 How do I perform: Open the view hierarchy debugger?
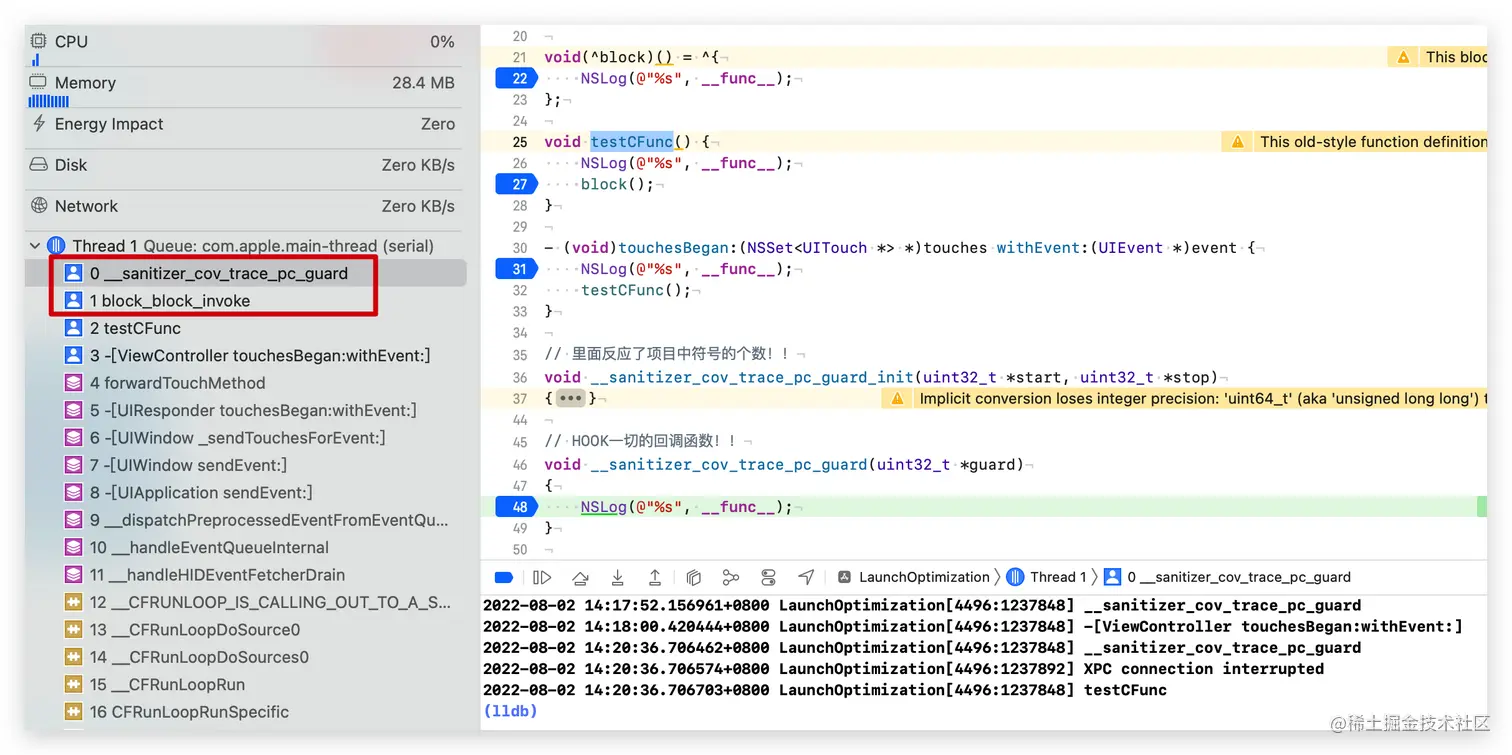(x=694, y=577)
